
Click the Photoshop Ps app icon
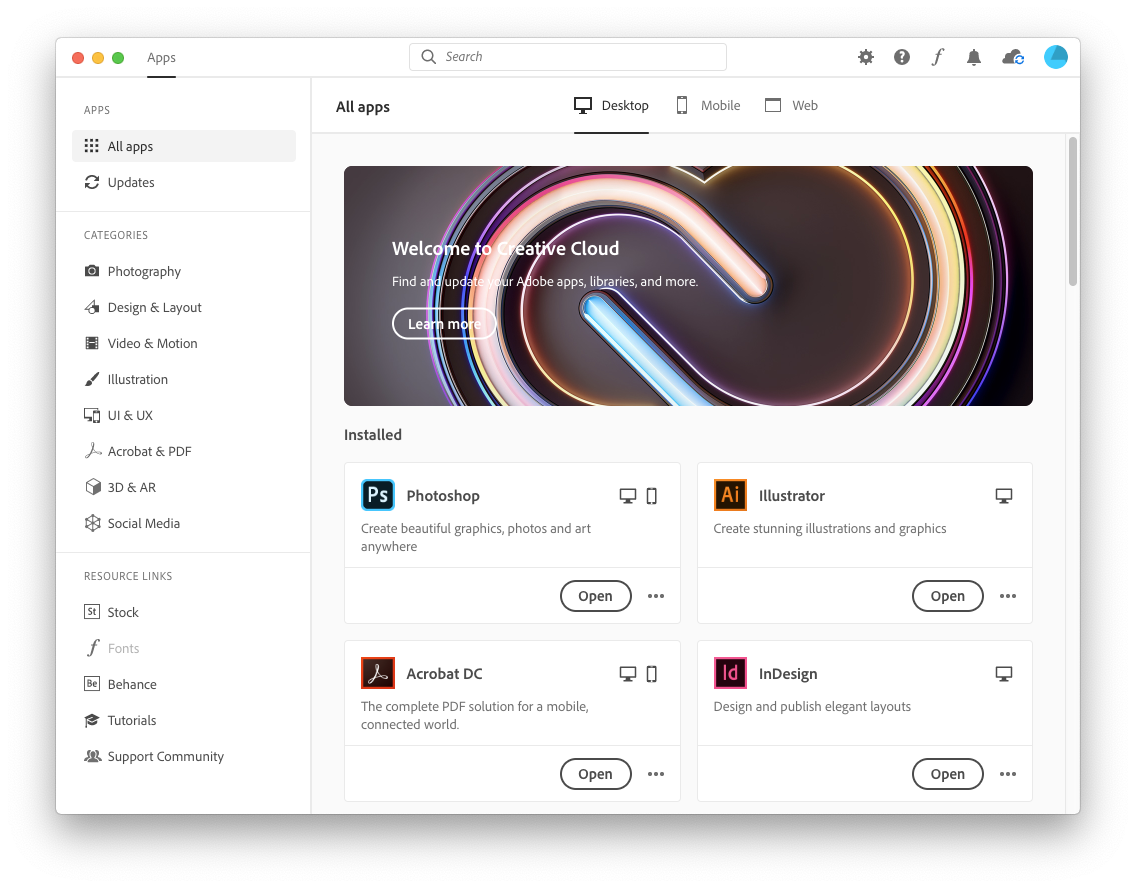click(378, 495)
